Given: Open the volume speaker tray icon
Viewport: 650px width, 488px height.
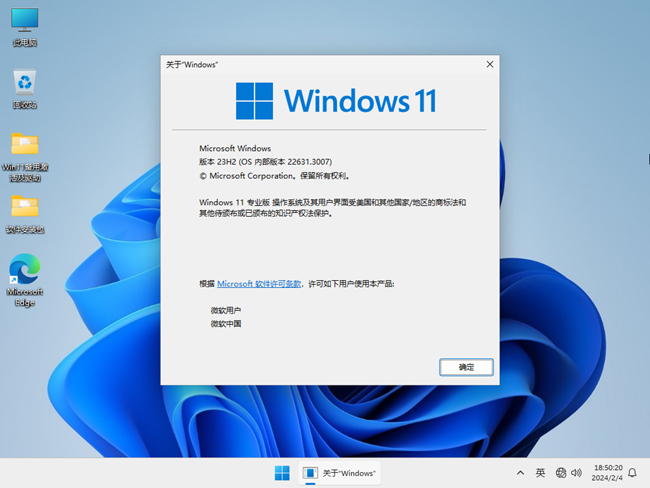Looking at the screenshot, I should click(576, 473).
